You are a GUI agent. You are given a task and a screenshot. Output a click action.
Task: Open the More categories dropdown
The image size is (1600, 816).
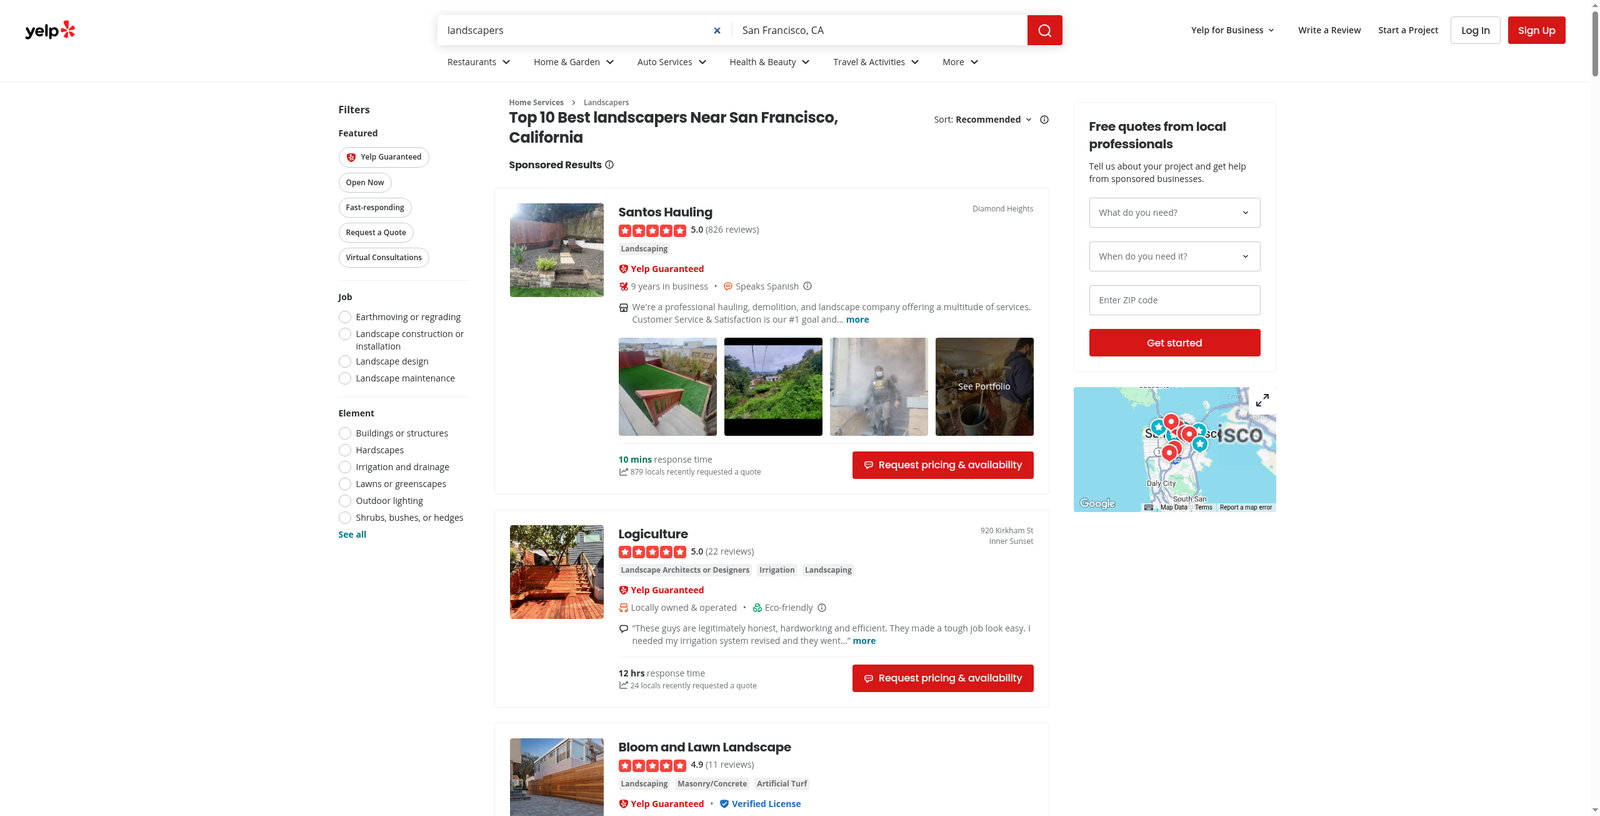960,62
